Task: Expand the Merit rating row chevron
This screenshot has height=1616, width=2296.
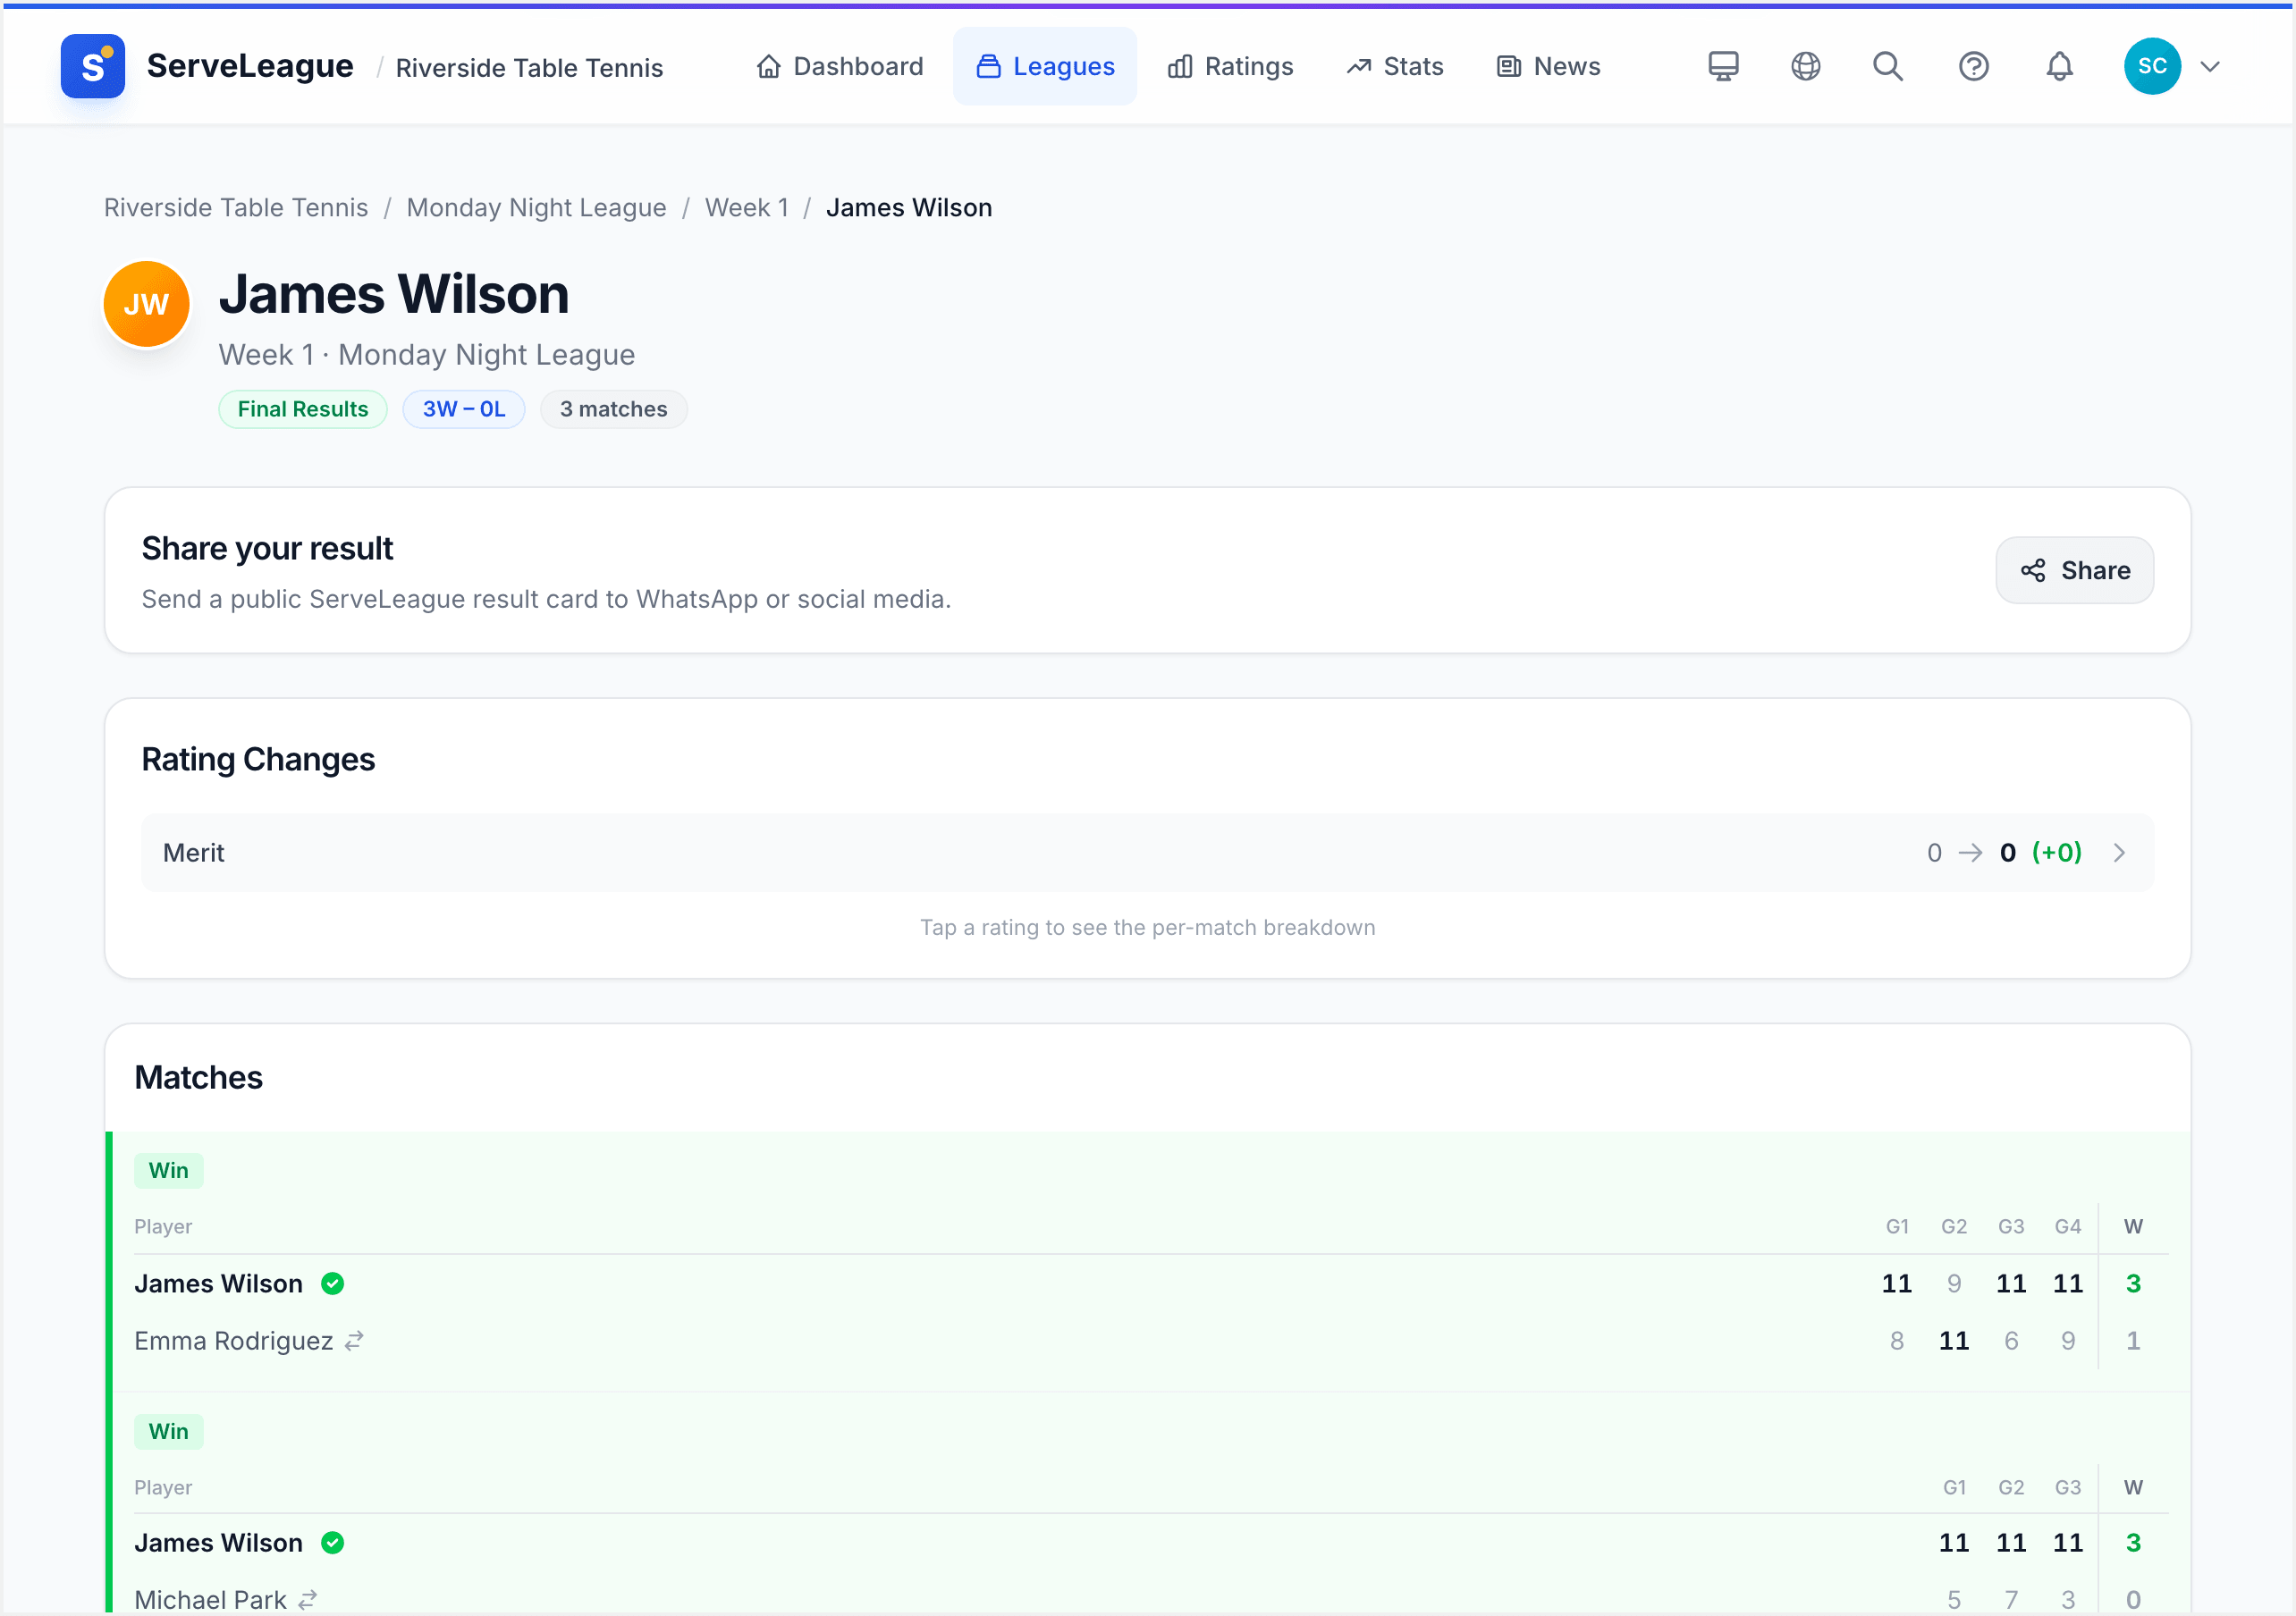Action: 2119,852
